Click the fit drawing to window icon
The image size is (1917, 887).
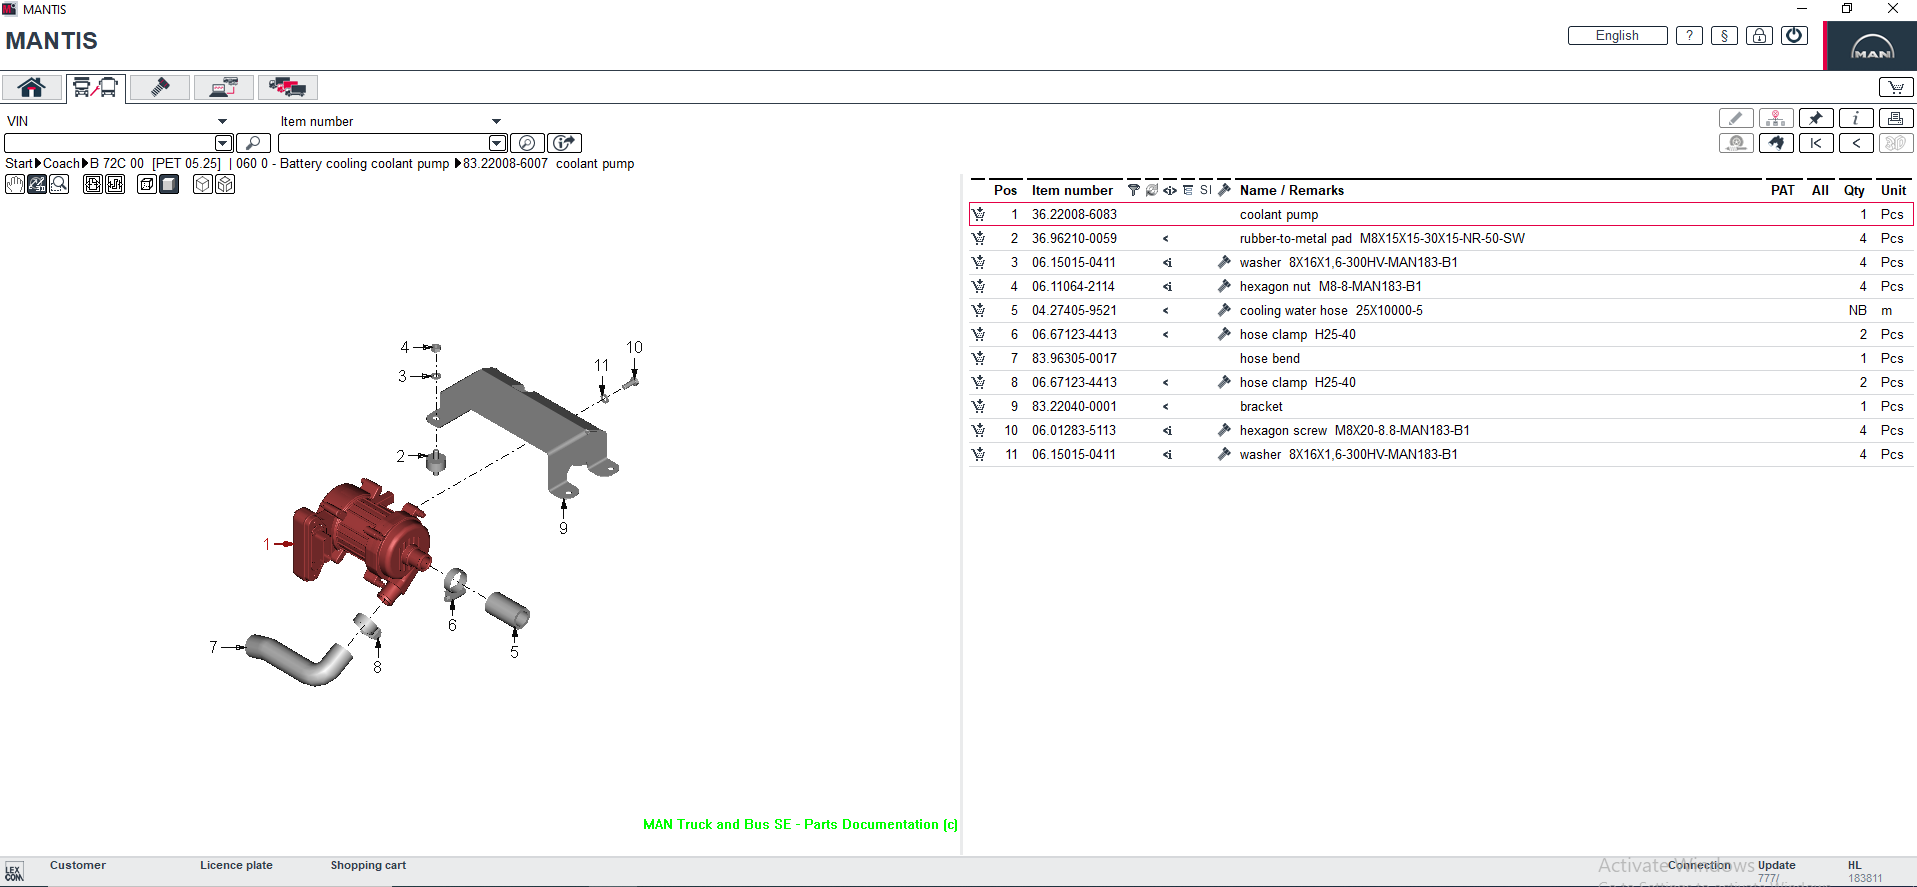pyautogui.click(x=93, y=184)
